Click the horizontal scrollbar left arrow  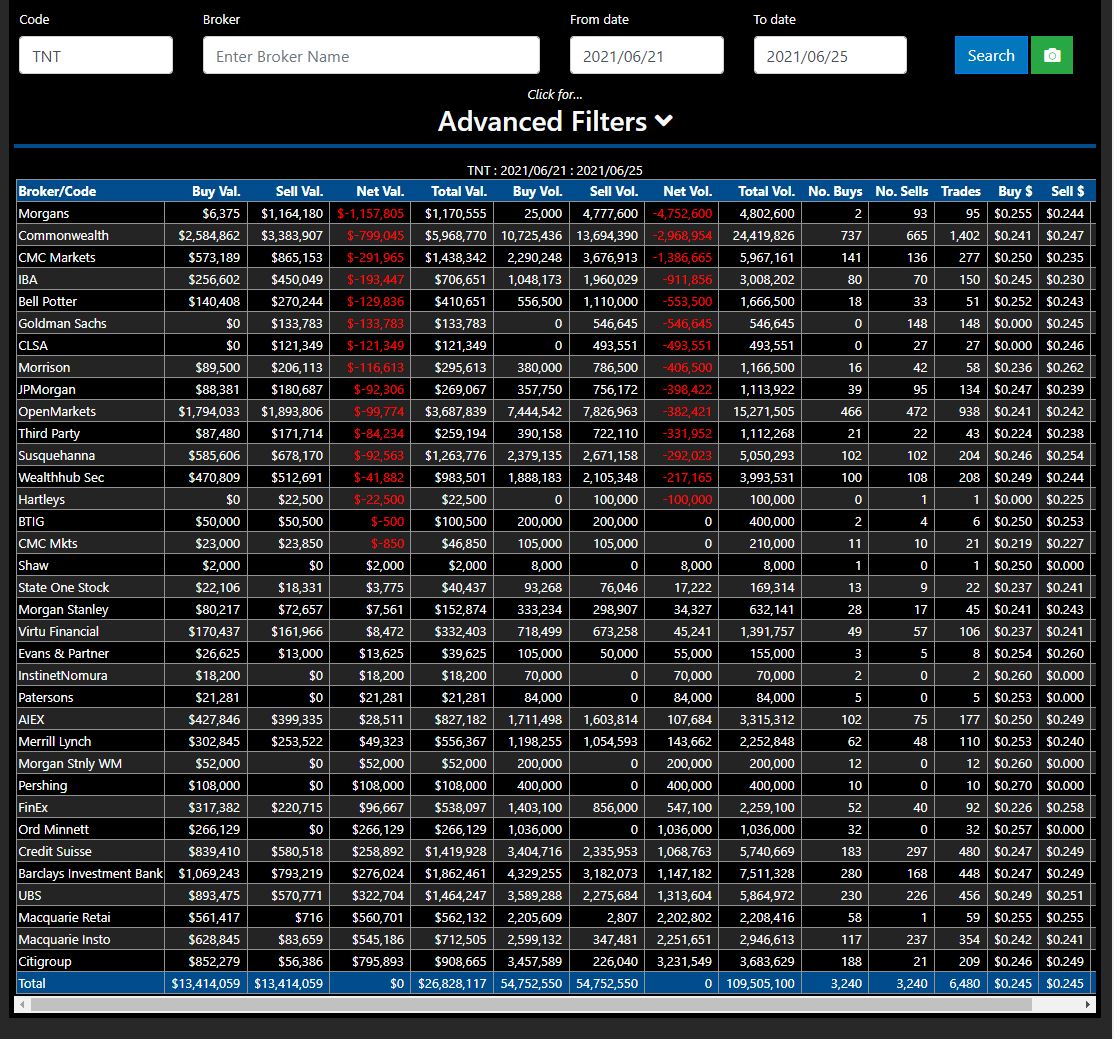tap(23, 1004)
